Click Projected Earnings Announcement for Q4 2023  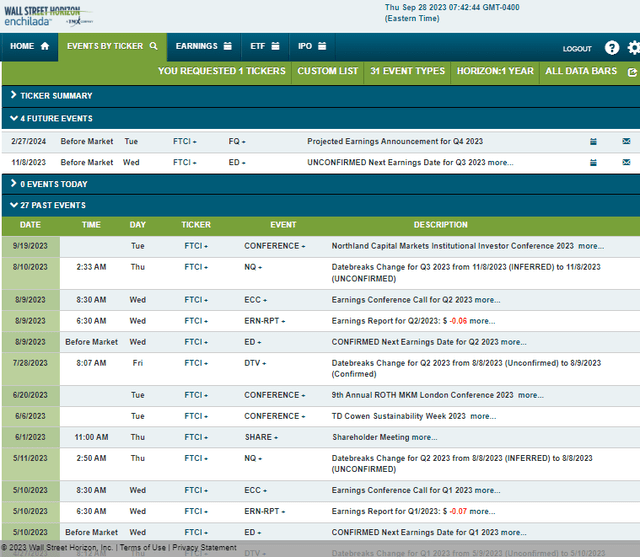(395, 142)
